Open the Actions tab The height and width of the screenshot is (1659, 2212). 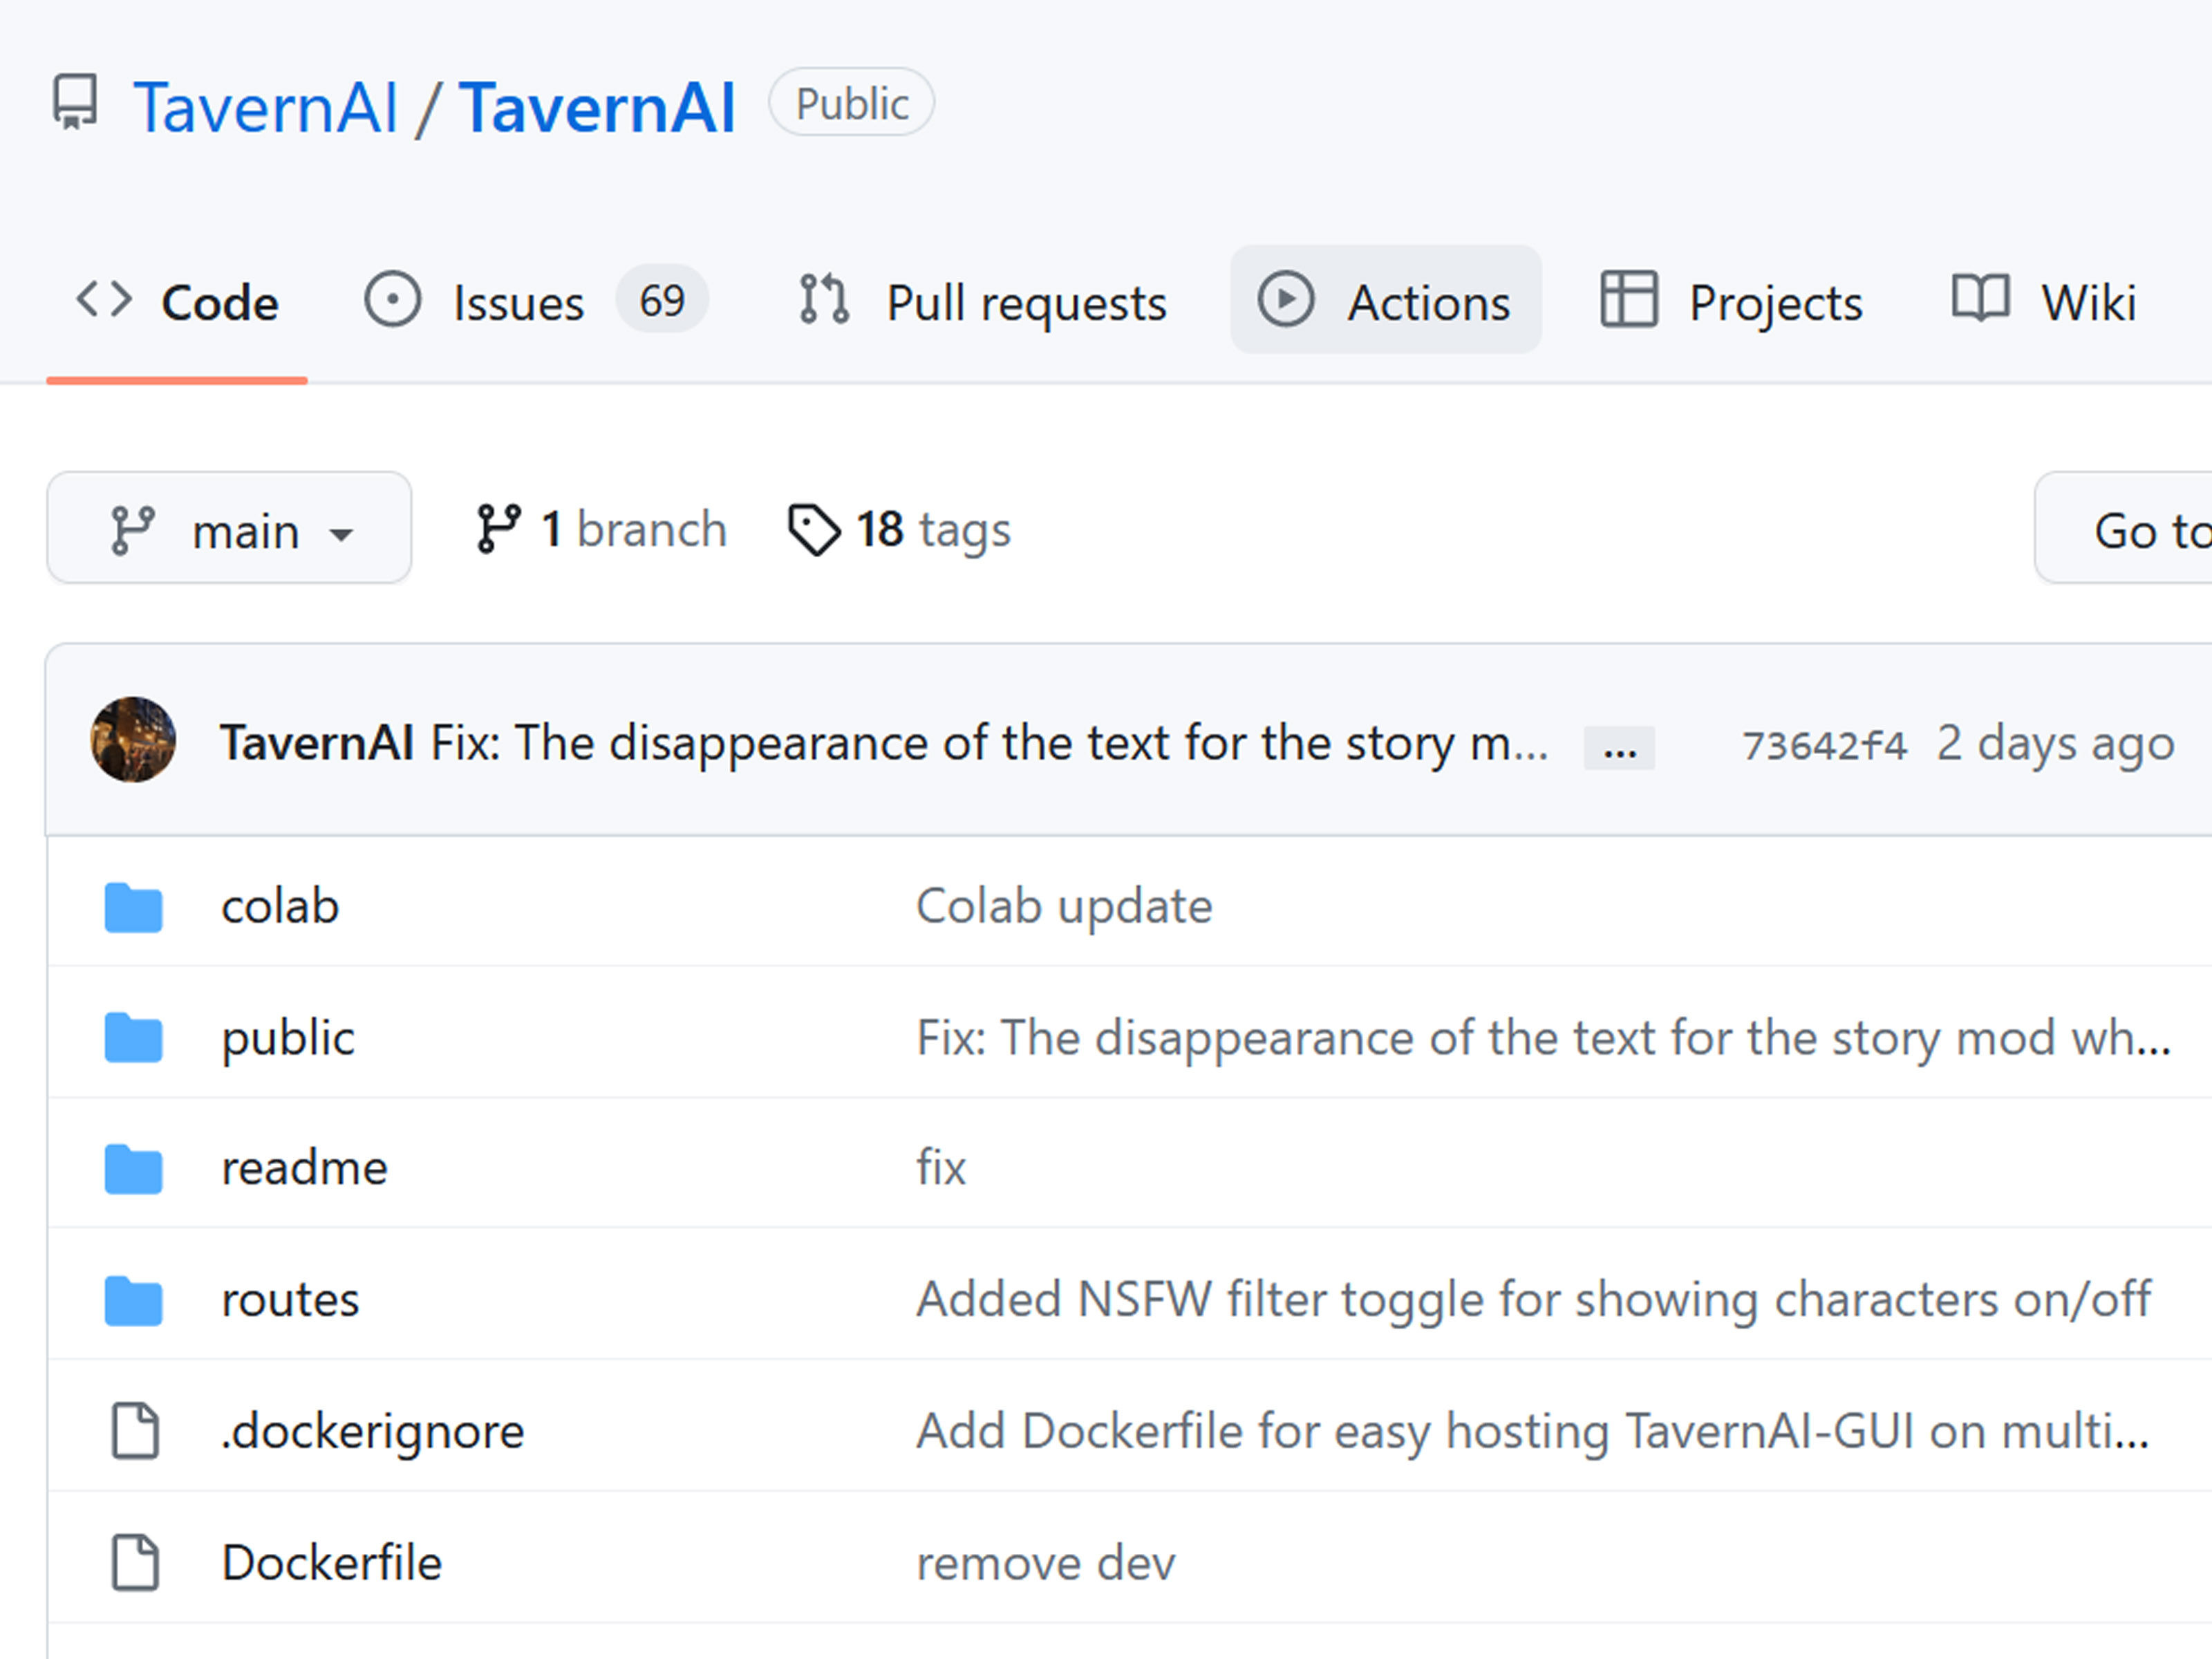point(1385,300)
